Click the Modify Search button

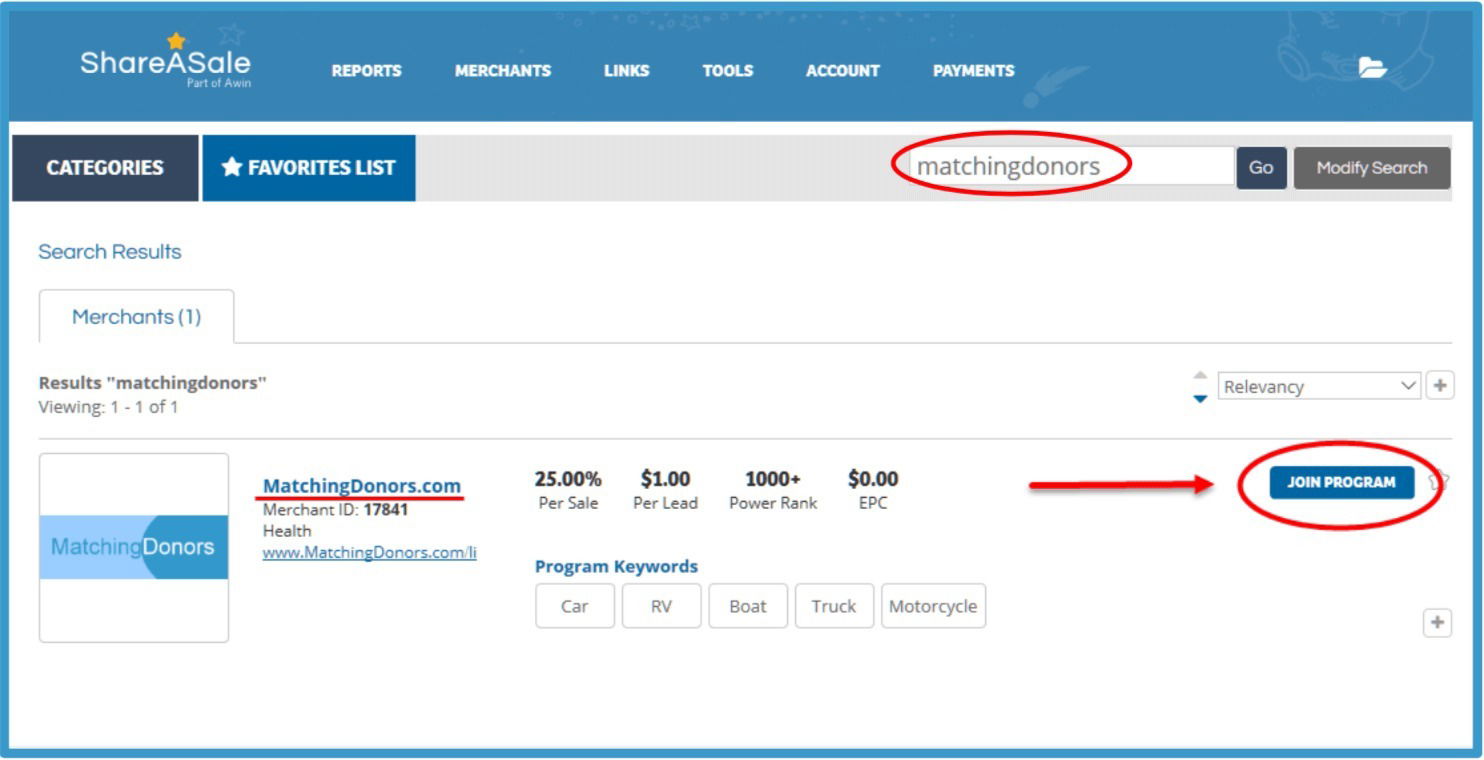coord(1372,168)
